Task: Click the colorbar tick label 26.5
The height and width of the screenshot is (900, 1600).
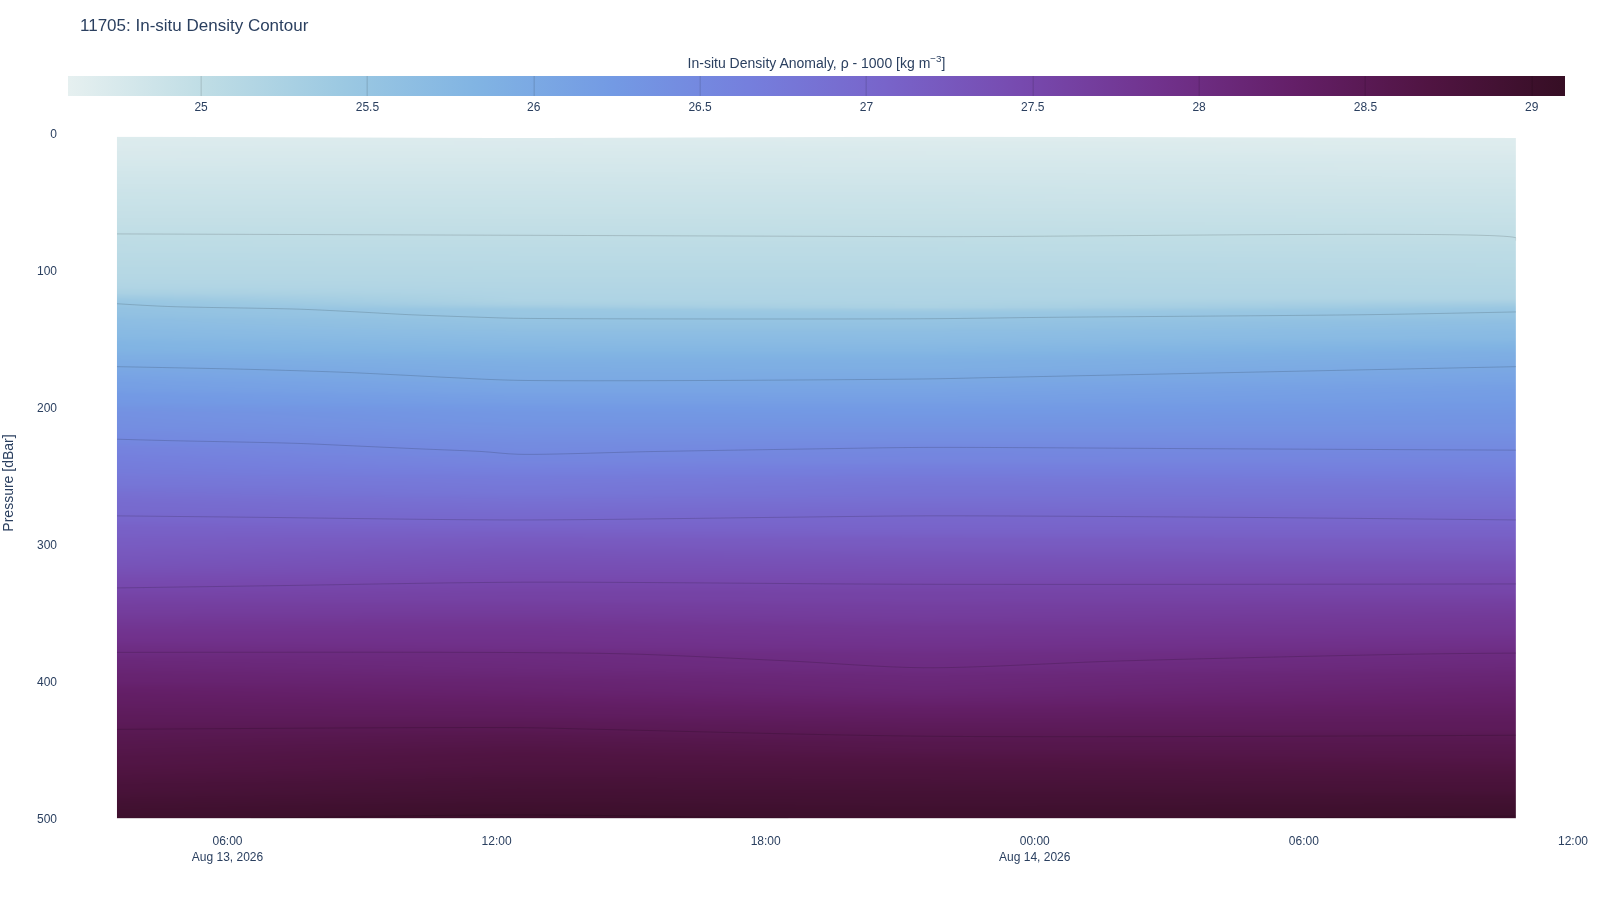Action: point(700,107)
